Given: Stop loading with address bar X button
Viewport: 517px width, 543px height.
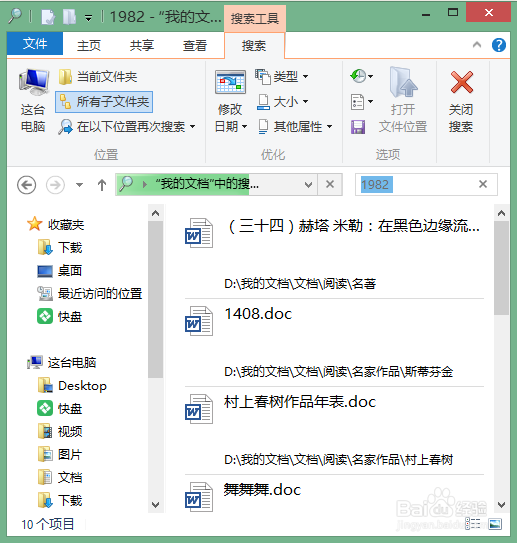Looking at the screenshot, I should click(x=330, y=184).
